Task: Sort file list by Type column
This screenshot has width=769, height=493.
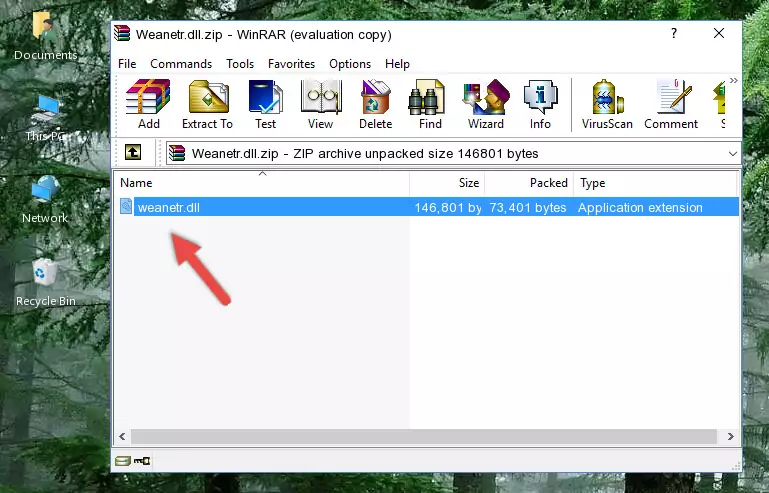Action: (655, 183)
